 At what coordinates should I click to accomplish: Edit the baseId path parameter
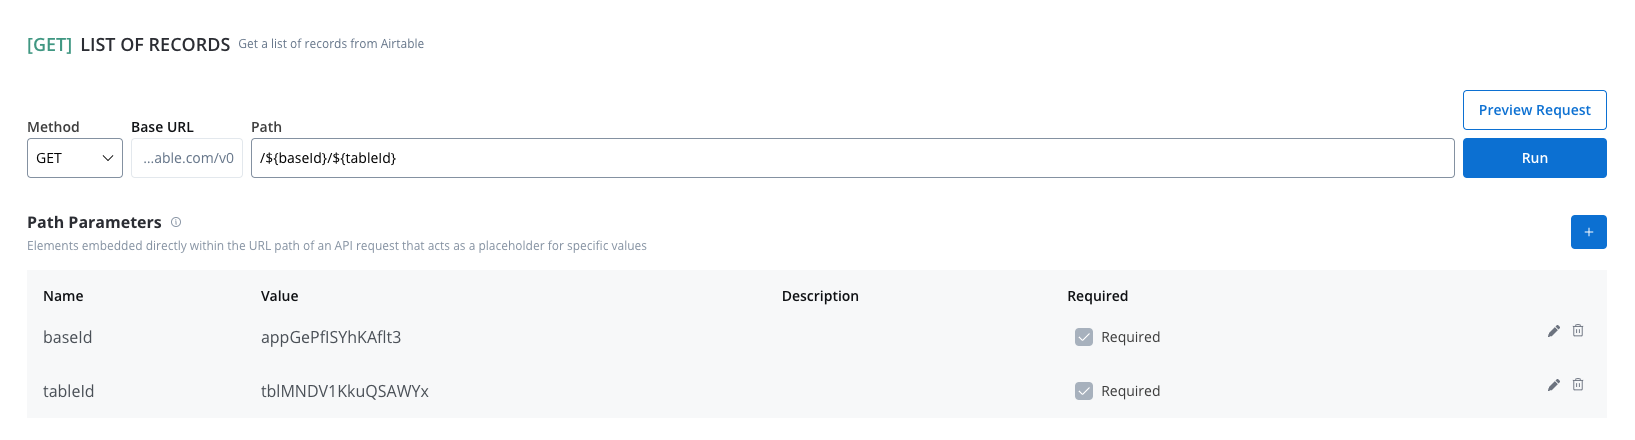click(x=1554, y=331)
